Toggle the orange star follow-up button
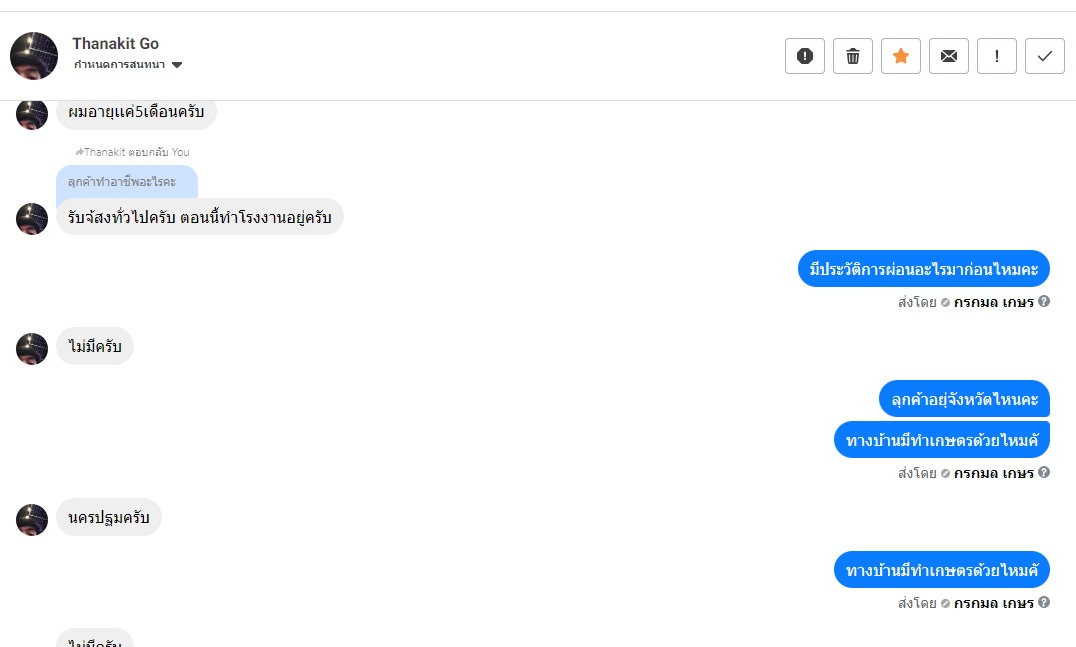1076x647 pixels. (x=901, y=56)
